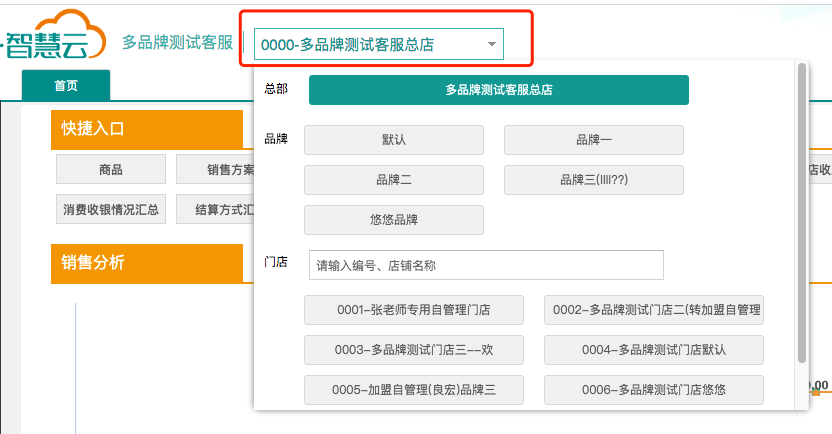This screenshot has width=832, height=434.
Task: Switch to the 首页 tab
Action: coord(66,86)
